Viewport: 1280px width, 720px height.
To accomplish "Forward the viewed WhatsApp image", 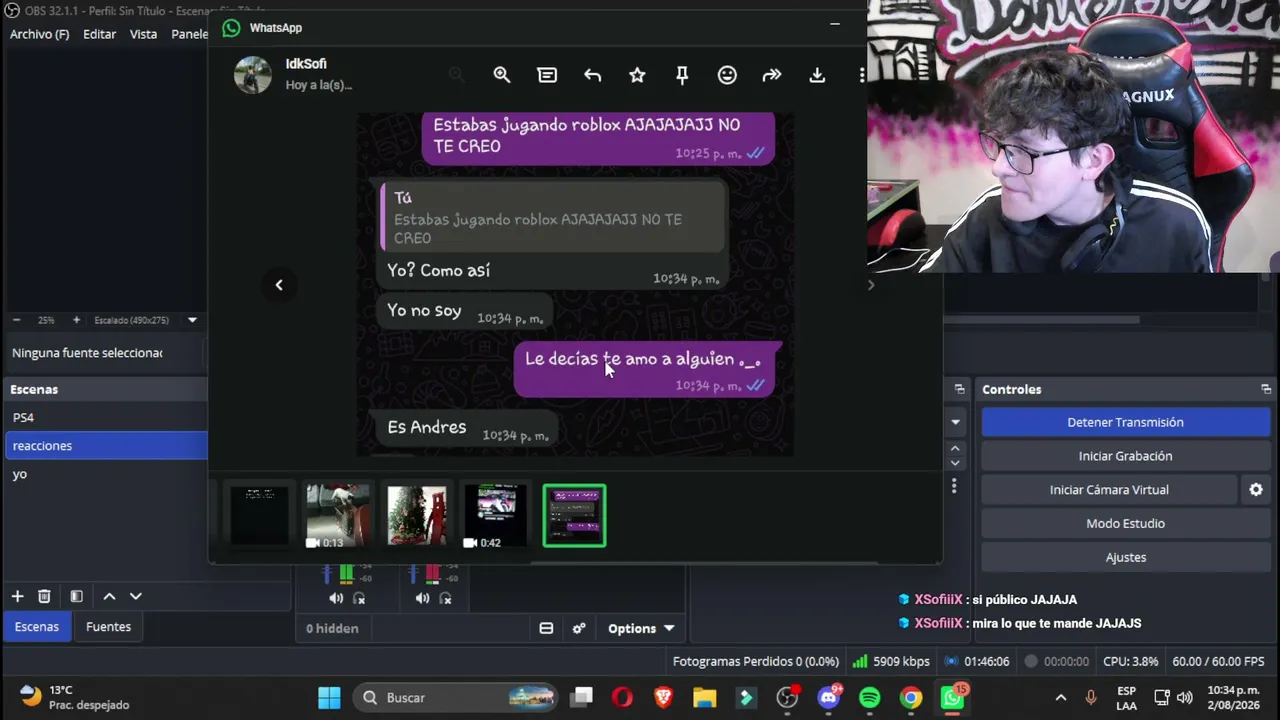I will [x=772, y=75].
